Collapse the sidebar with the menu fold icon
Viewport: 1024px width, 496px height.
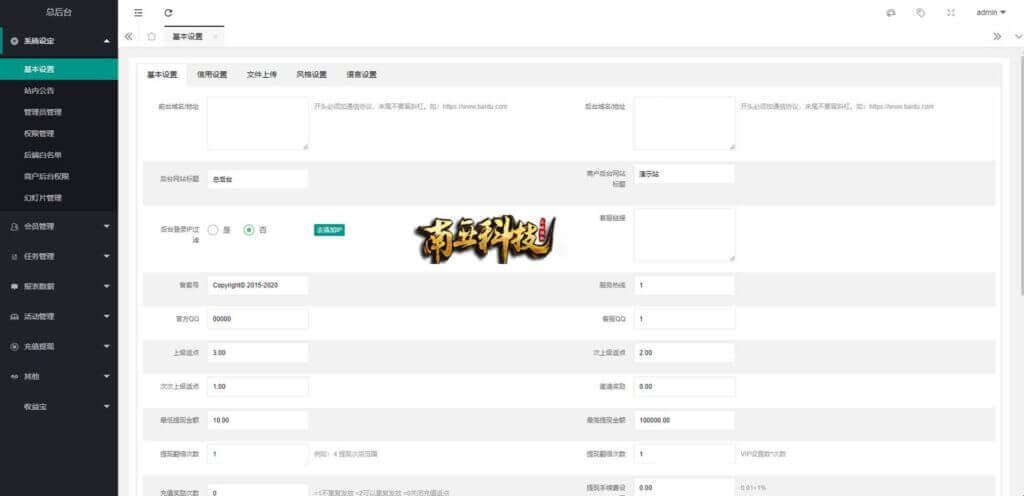(138, 12)
